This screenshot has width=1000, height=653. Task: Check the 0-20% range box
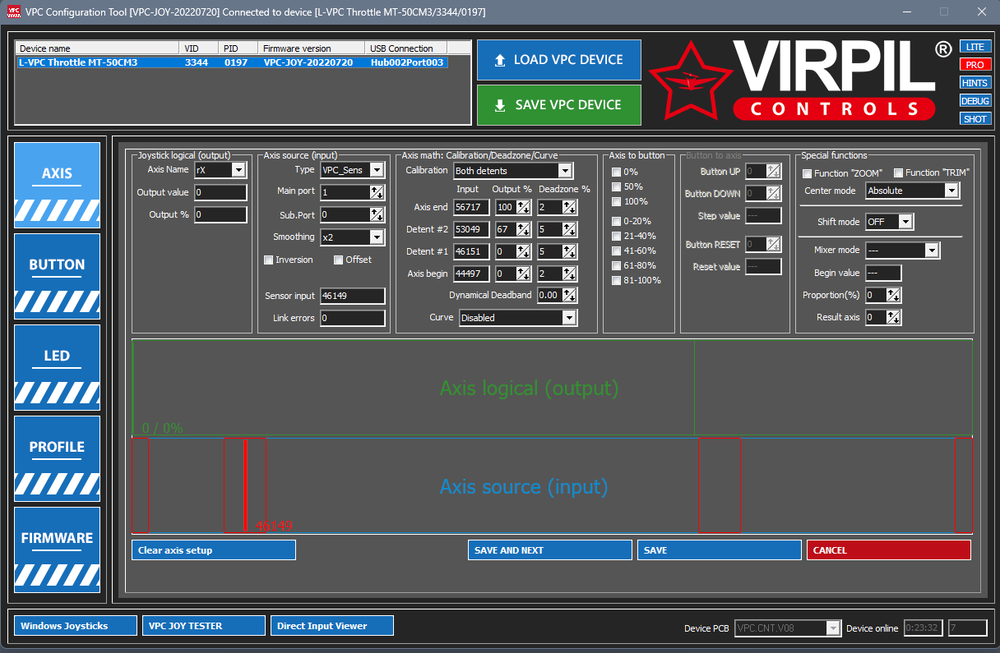[616, 221]
